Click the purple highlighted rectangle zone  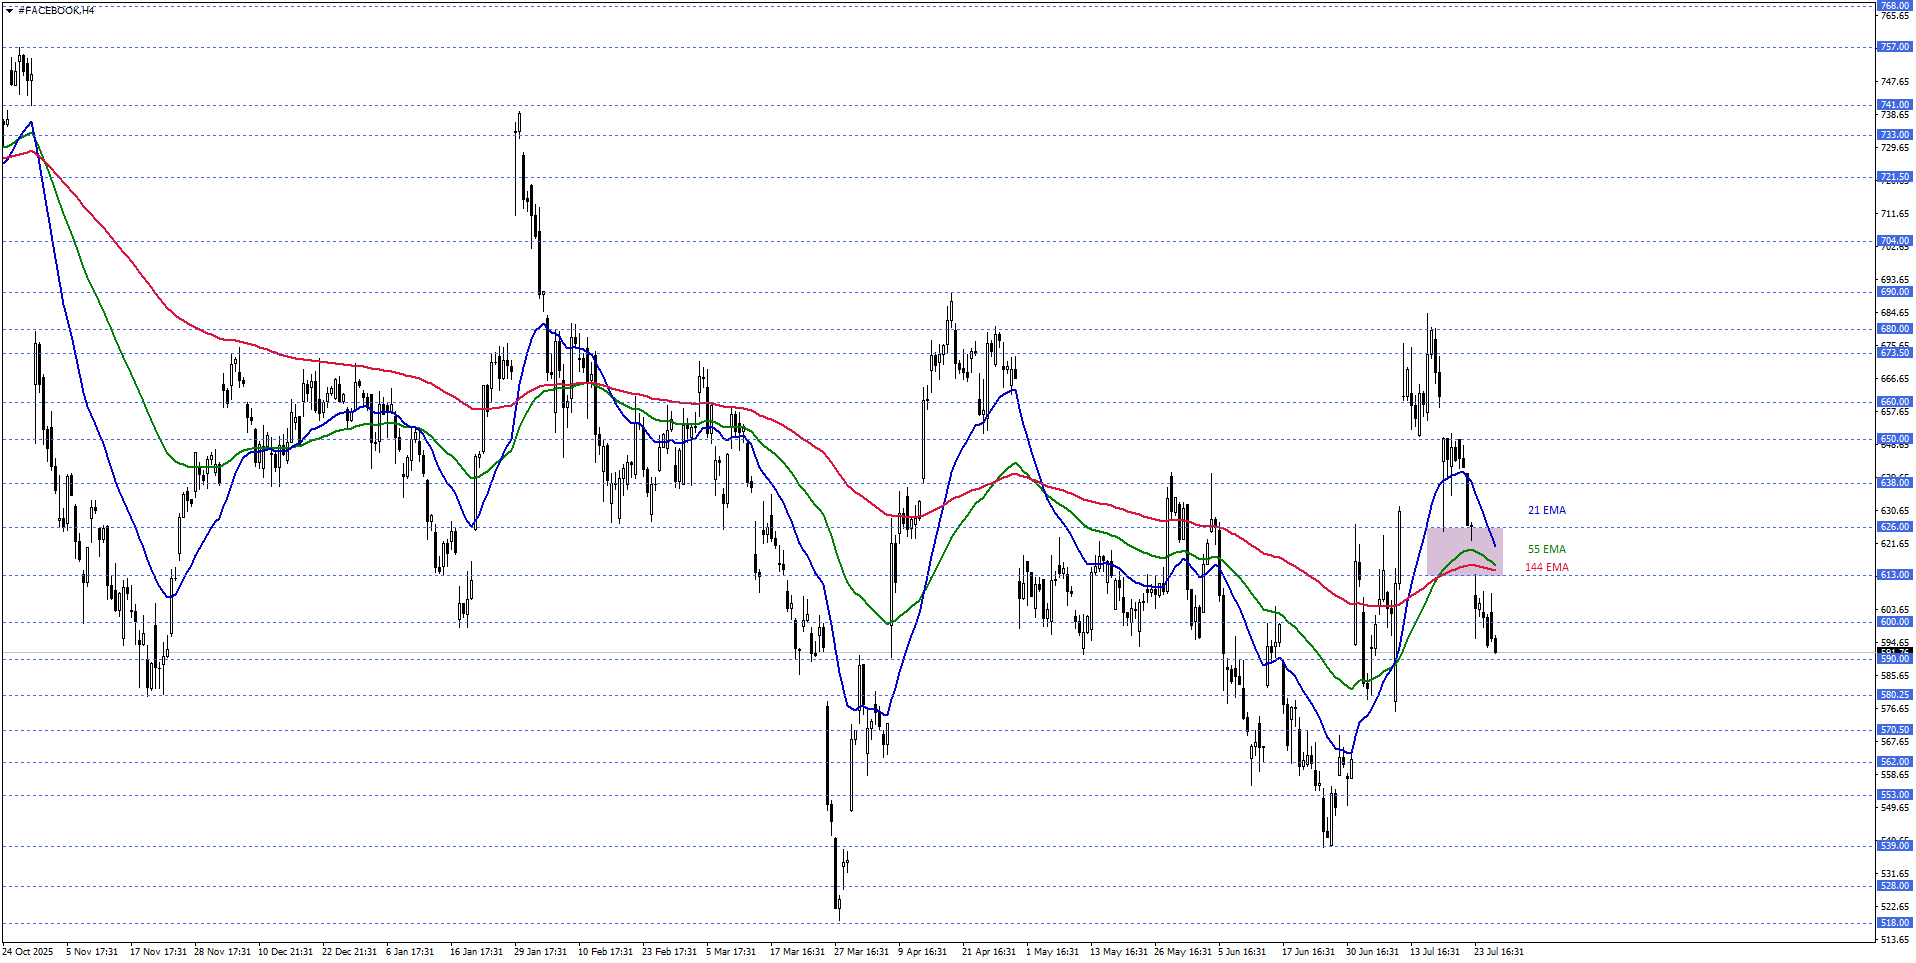(x=1464, y=551)
